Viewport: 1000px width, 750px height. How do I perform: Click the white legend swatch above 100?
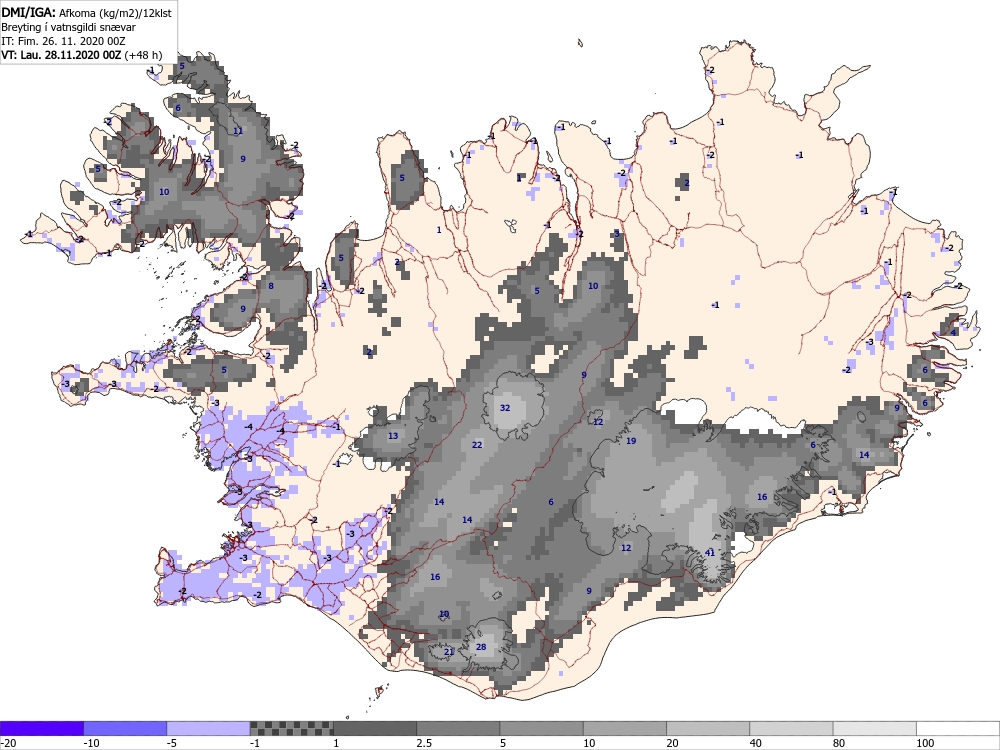[958, 728]
